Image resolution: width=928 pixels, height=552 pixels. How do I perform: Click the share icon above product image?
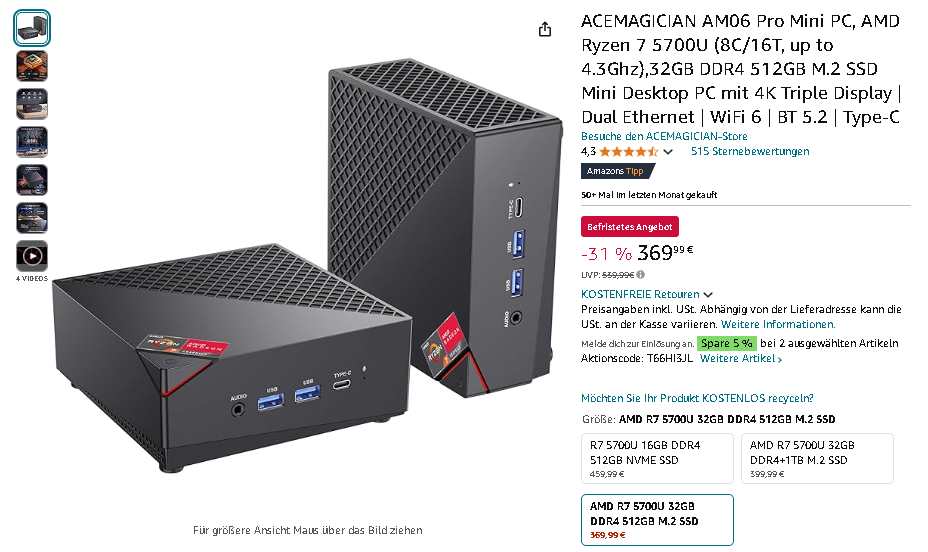[x=544, y=29]
